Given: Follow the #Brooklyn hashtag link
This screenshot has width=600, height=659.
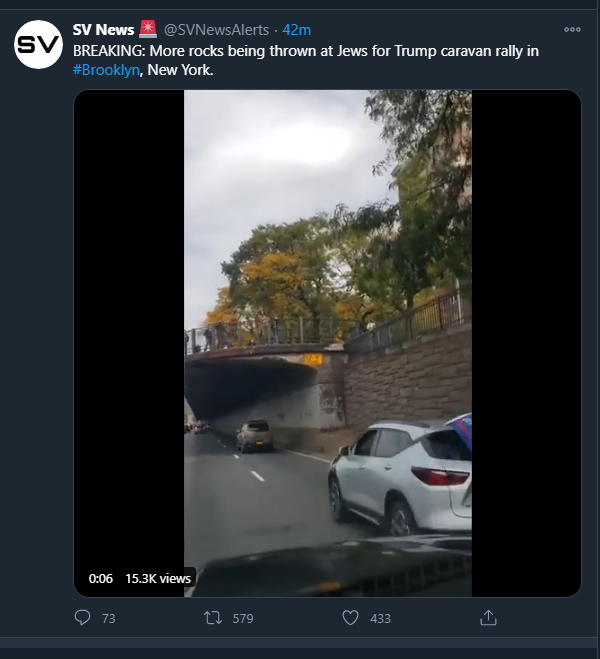Looking at the screenshot, I should 106,70.
